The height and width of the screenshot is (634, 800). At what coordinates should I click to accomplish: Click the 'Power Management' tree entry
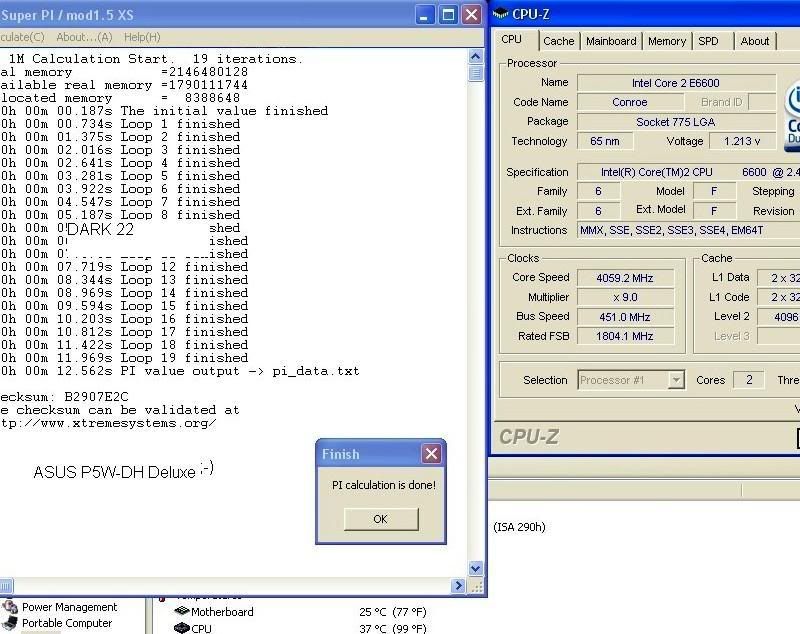(69, 607)
